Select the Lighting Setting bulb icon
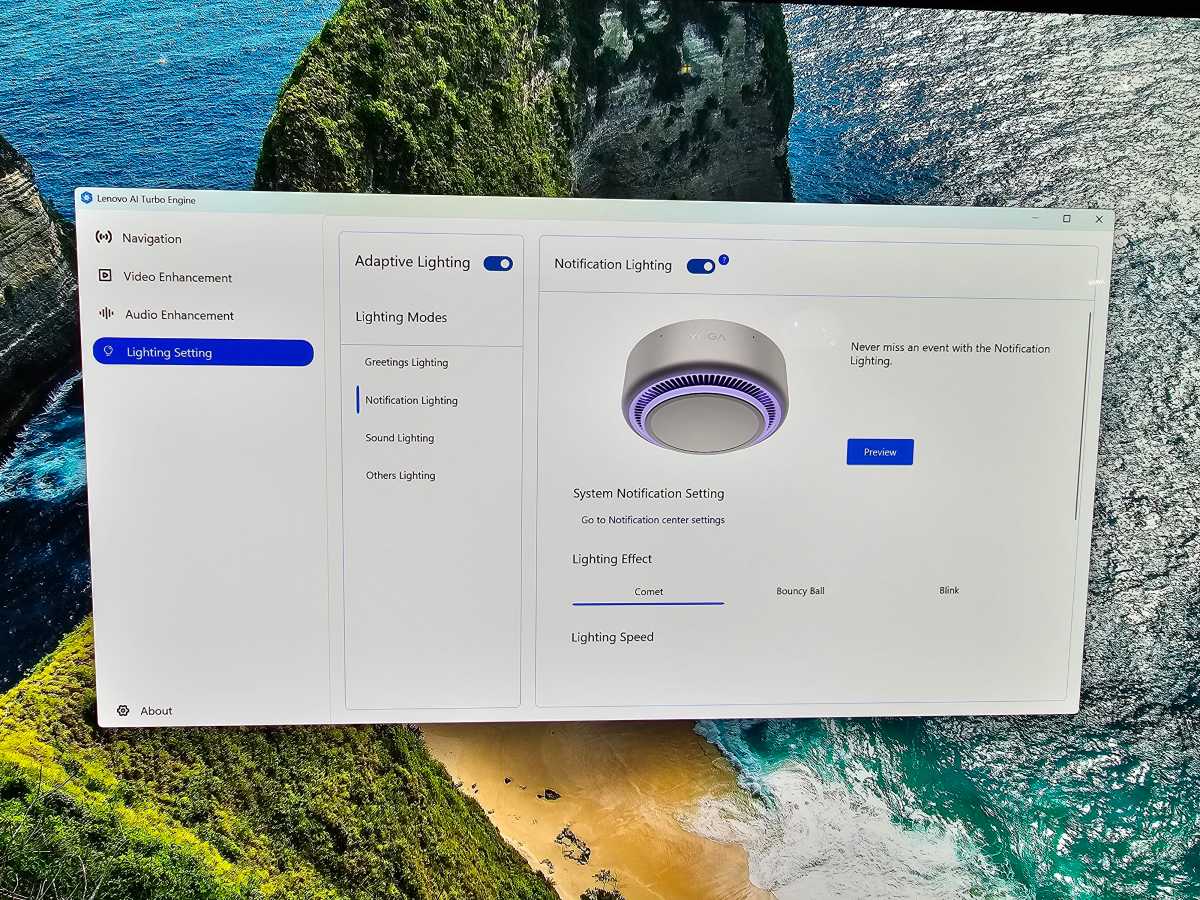Image resolution: width=1200 pixels, height=900 pixels. click(x=108, y=352)
